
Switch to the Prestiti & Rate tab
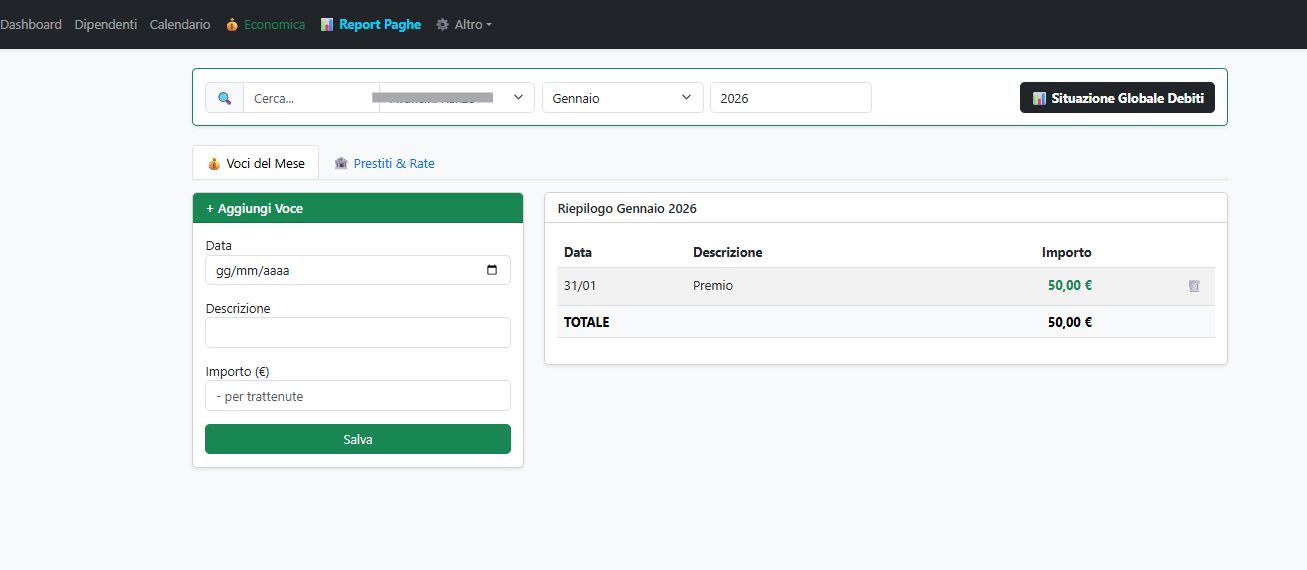384,163
